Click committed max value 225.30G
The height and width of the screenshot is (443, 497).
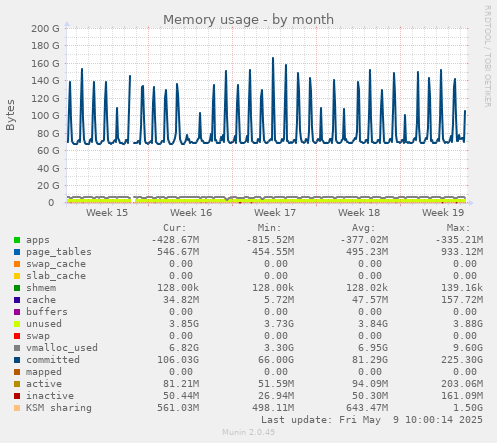[462, 360]
